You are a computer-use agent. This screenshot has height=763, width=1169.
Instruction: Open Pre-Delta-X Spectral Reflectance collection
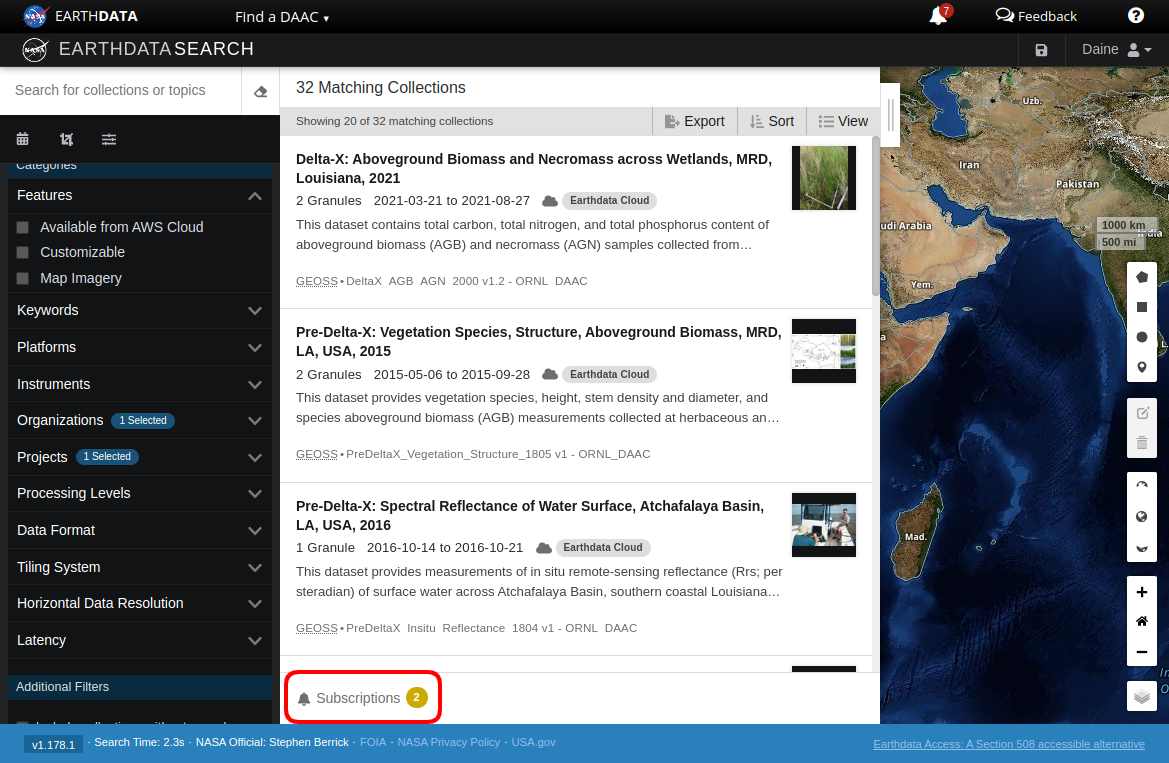click(530, 515)
